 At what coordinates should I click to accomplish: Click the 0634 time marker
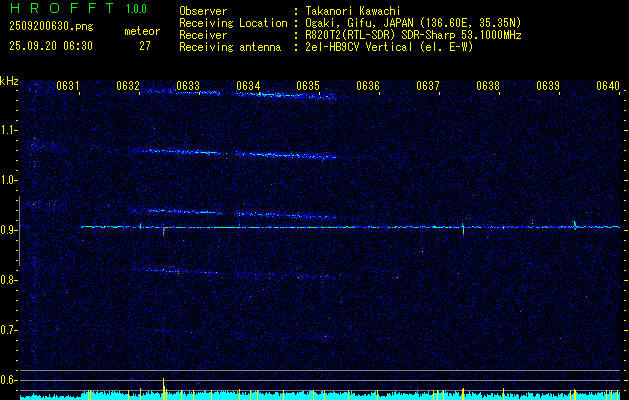[x=248, y=86]
